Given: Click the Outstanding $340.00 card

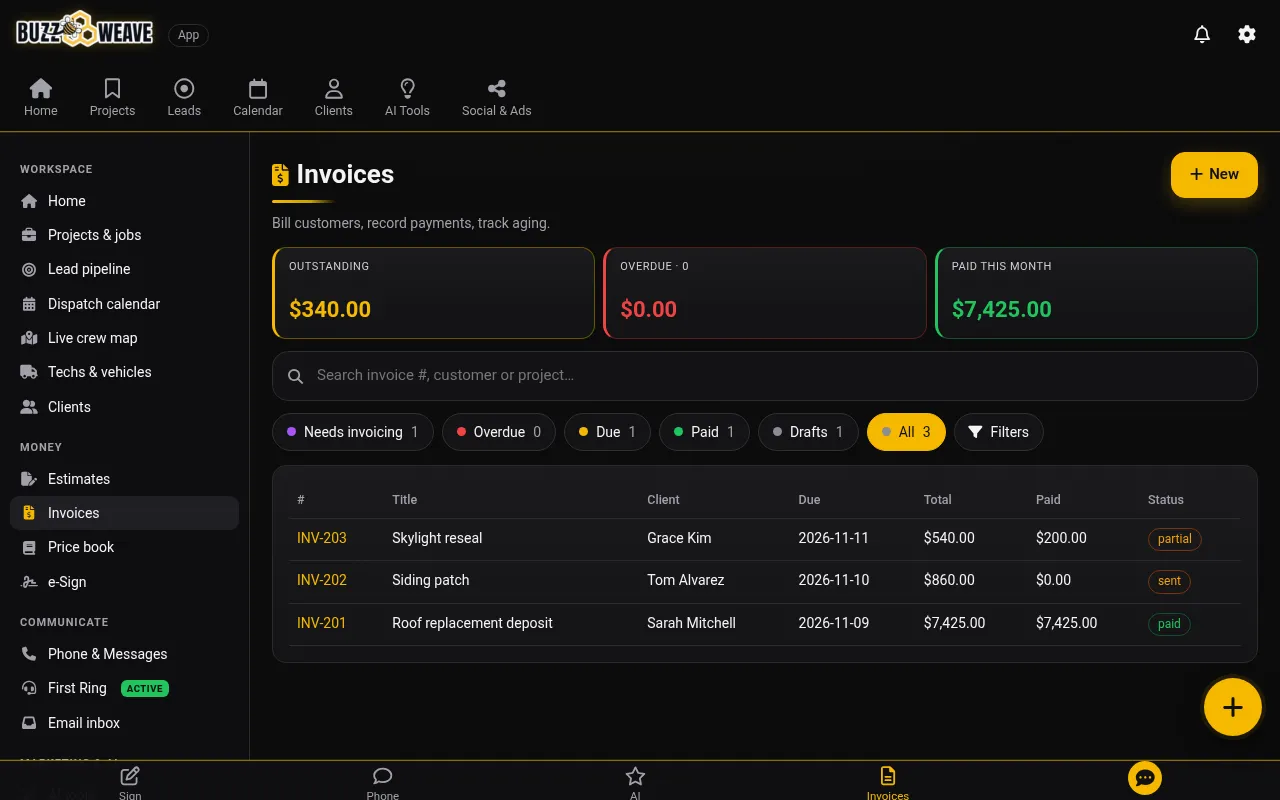Looking at the screenshot, I should click(x=434, y=293).
